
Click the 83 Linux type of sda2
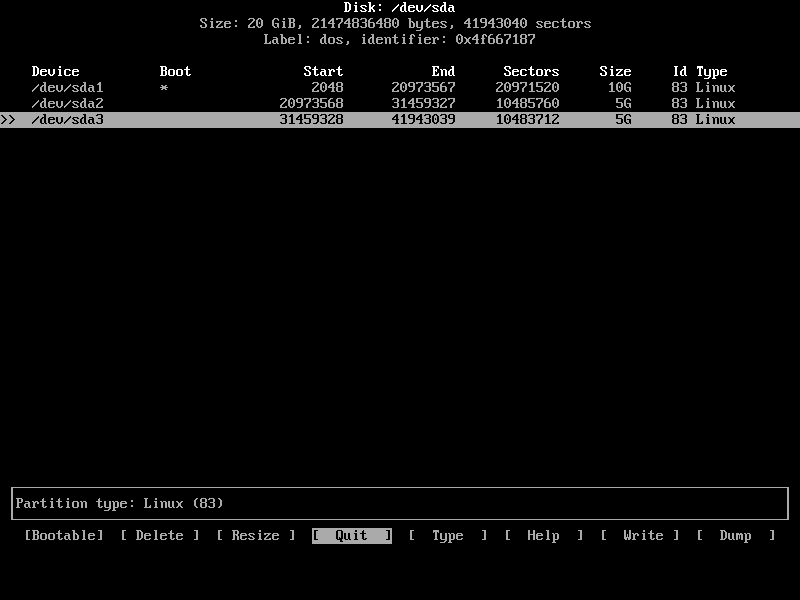[x=704, y=104]
